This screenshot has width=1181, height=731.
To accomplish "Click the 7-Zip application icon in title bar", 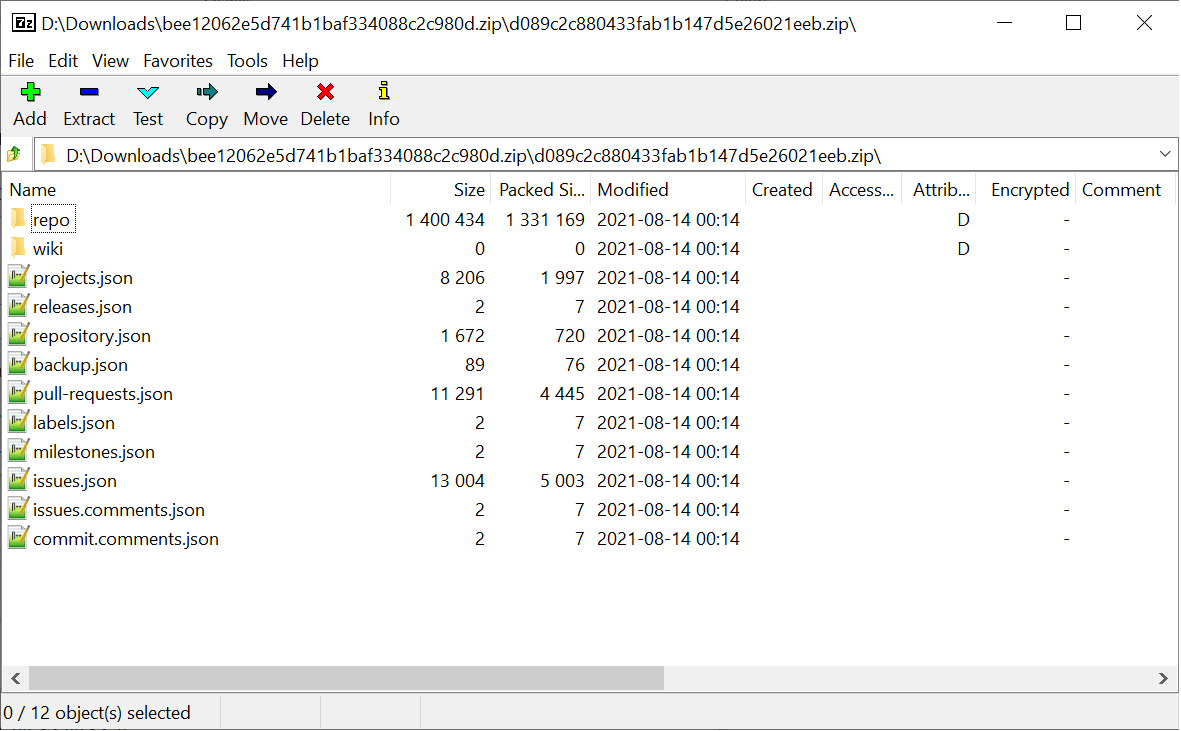I will pyautogui.click(x=23, y=23).
